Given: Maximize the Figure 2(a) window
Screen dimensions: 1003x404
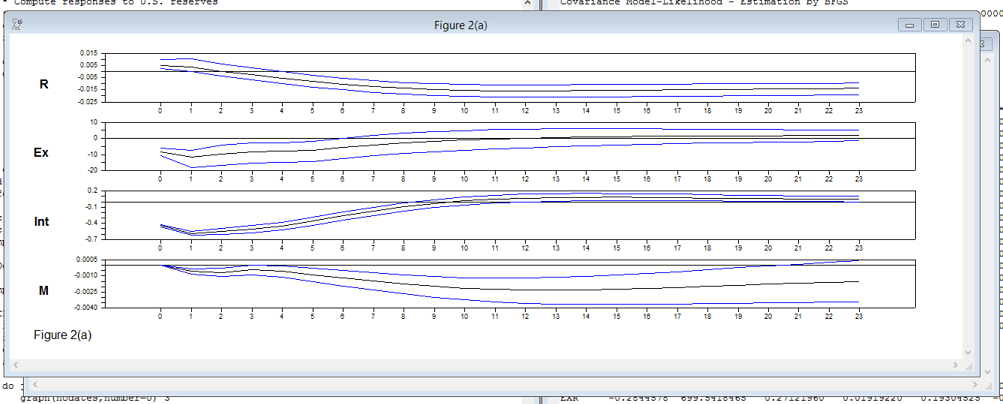Looking at the screenshot, I should (x=935, y=25).
